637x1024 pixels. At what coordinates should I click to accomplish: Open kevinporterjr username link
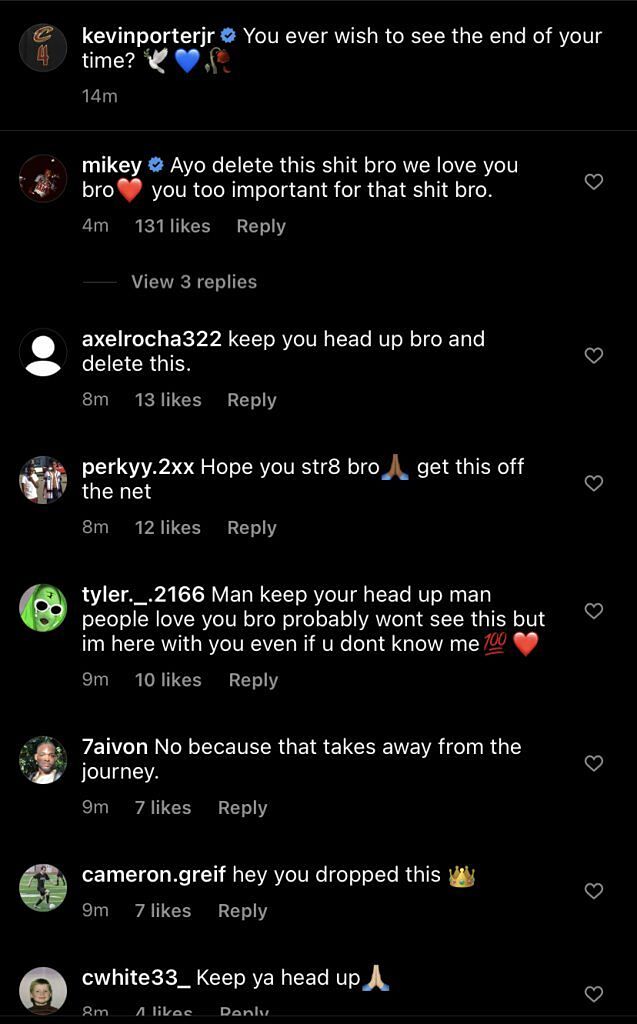(x=149, y=36)
